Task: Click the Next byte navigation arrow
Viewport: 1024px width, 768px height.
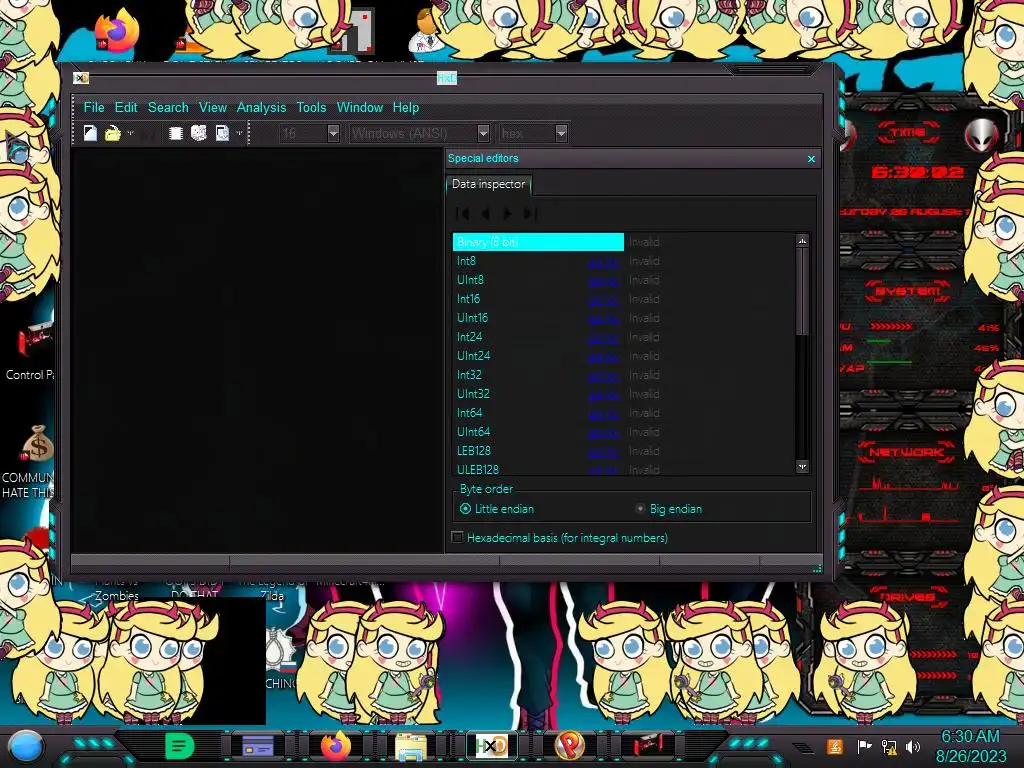Action: click(x=507, y=214)
